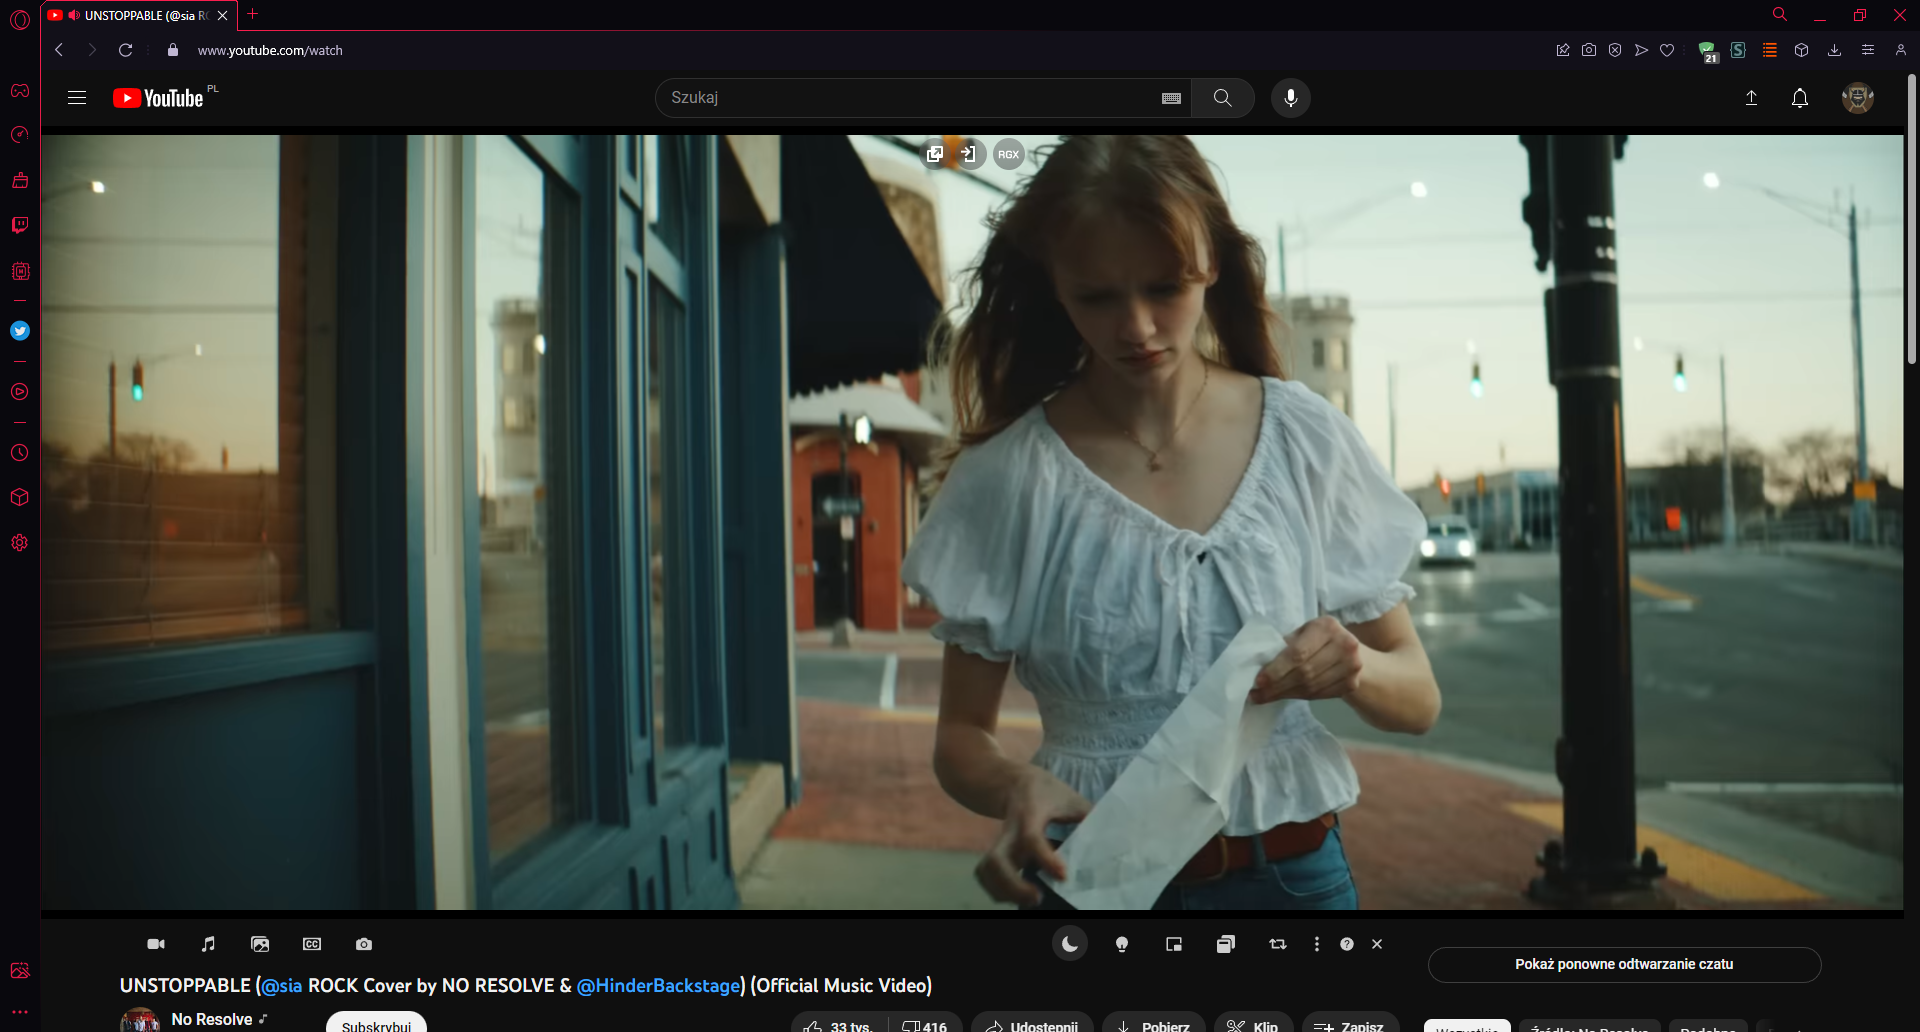Open browser downloads panel
This screenshot has height=1032, width=1920.
point(1834,50)
